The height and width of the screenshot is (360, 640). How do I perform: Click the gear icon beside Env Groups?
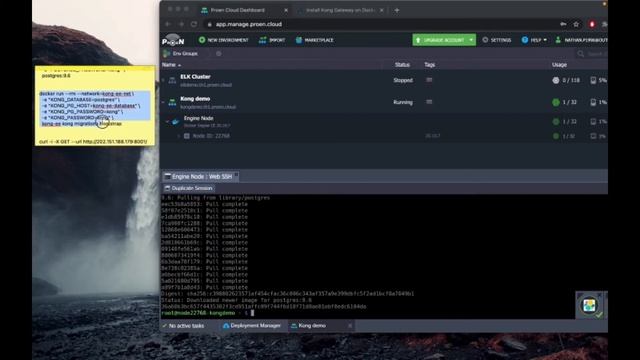pos(219,53)
